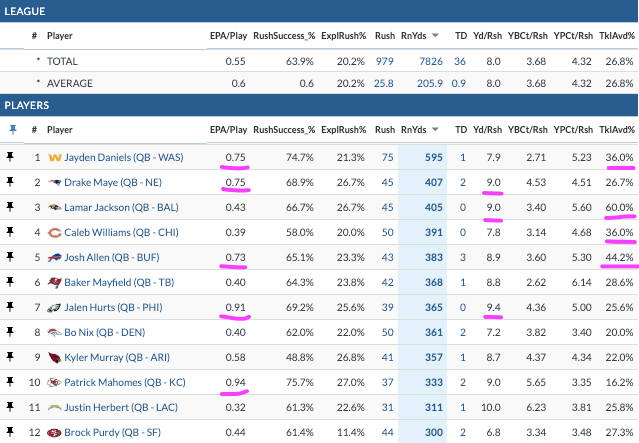
Task: Click the Broncos logo beside Bo Nix
Action: (55, 333)
